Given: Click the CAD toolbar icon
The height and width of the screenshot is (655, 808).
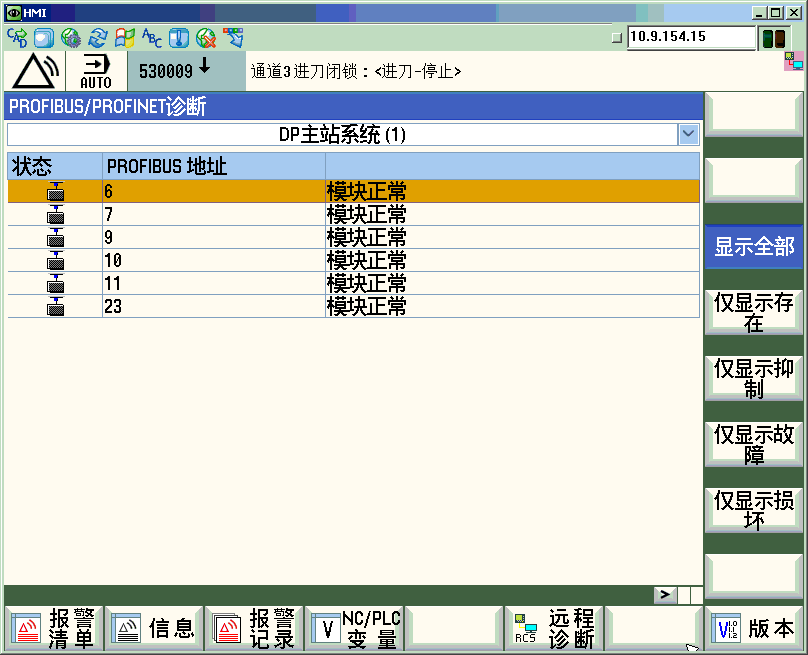Looking at the screenshot, I should pyautogui.click(x=17, y=38).
